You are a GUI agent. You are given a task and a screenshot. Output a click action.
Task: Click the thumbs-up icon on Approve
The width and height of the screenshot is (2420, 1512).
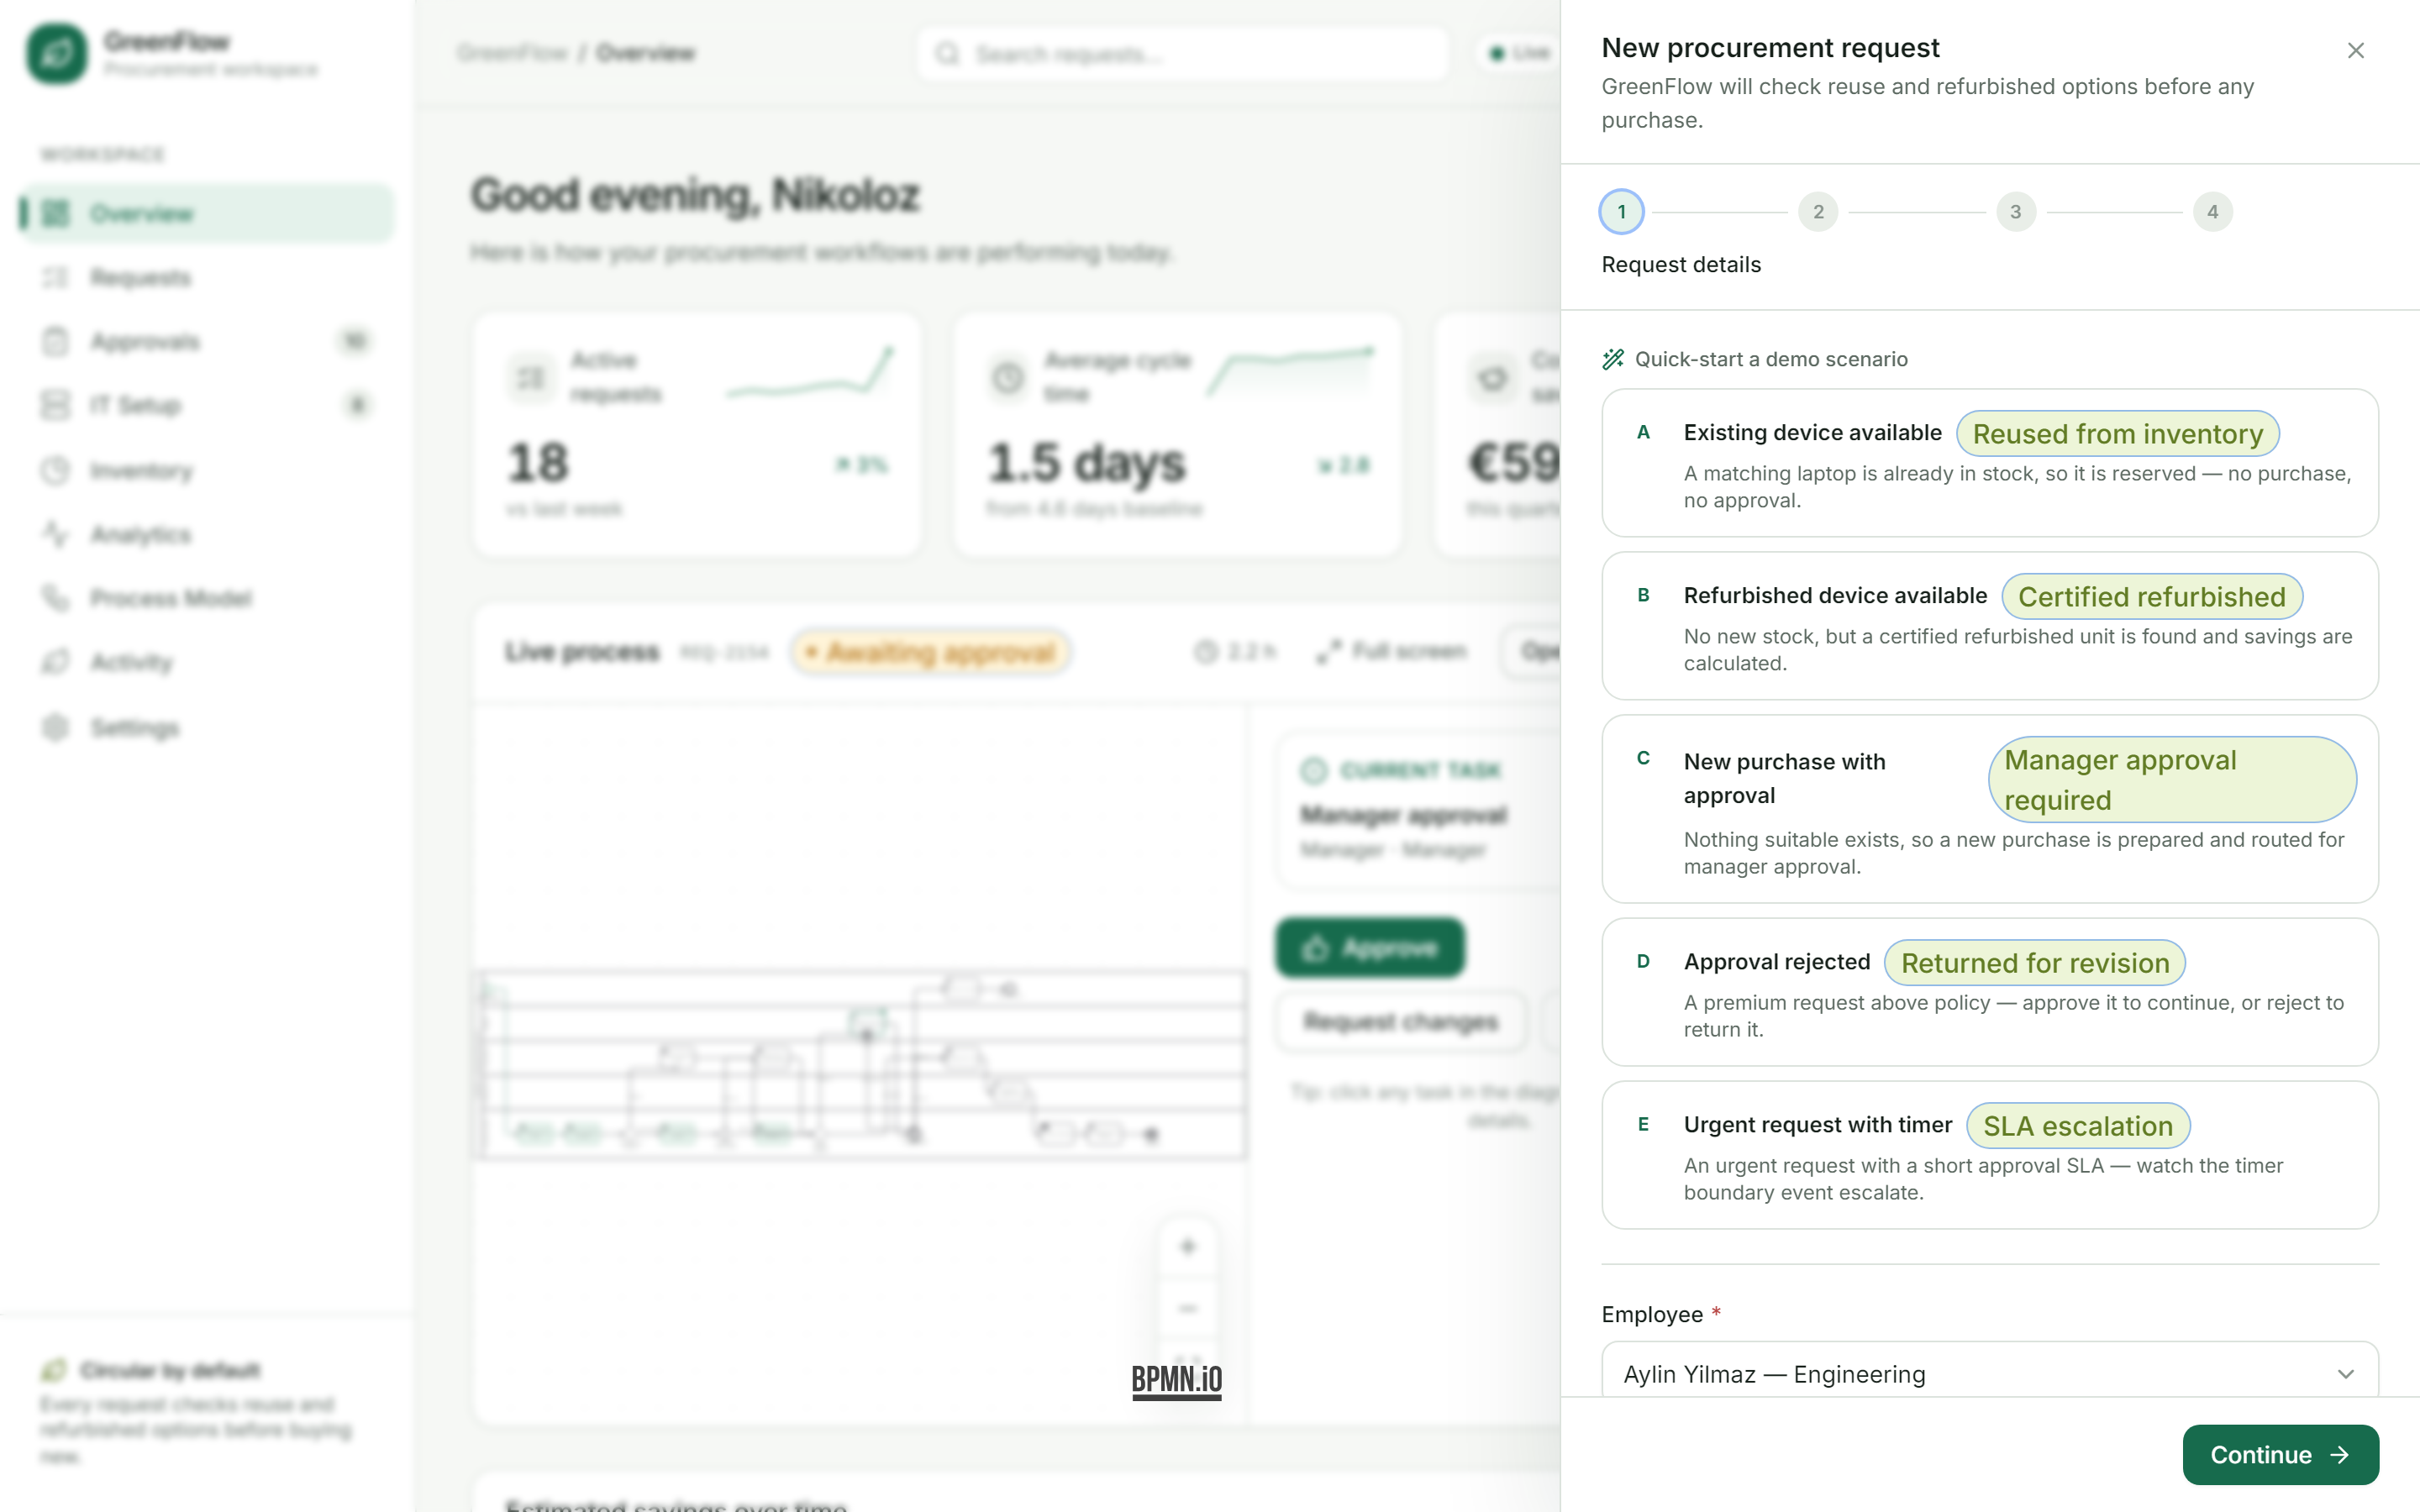1316,947
